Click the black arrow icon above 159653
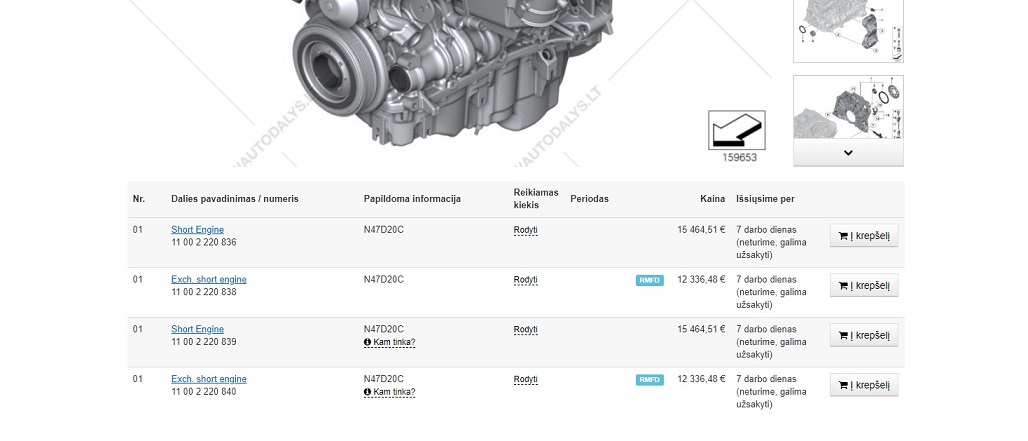 pyautogui.click(x=736, y=130)
